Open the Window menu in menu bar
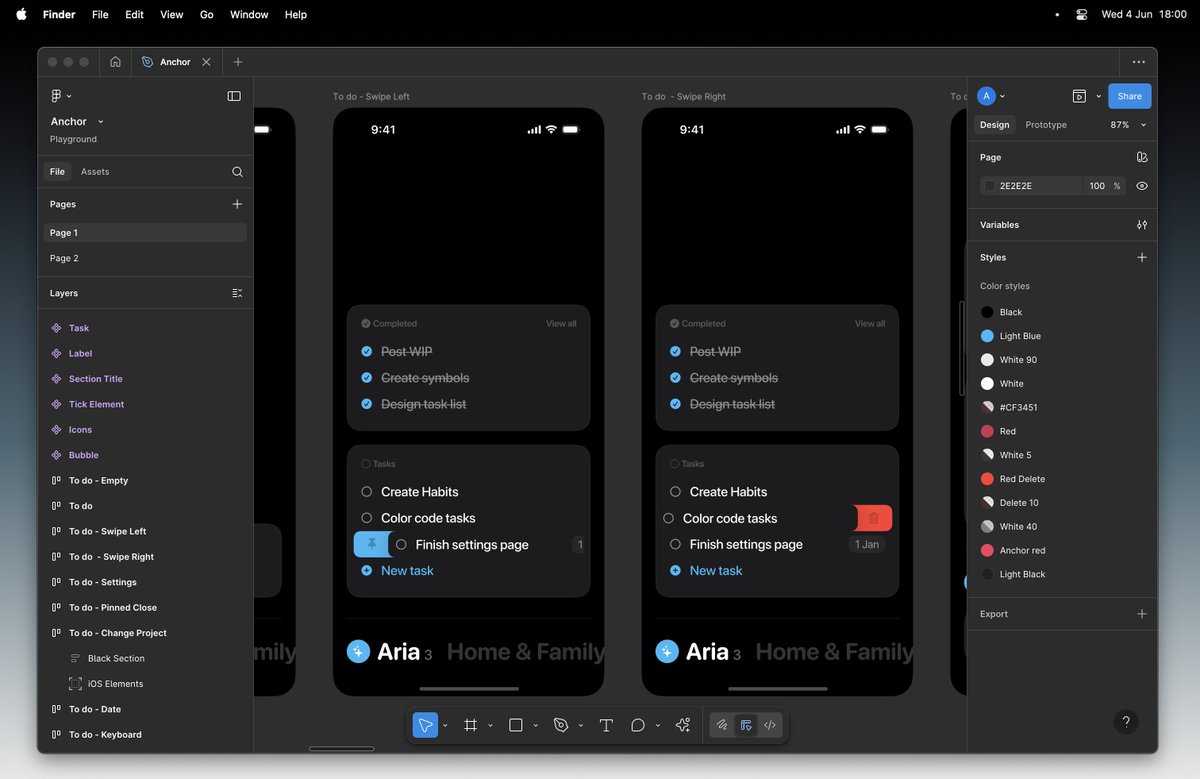This screenshot has height=779, width=1200. click(x=249, y=15)
